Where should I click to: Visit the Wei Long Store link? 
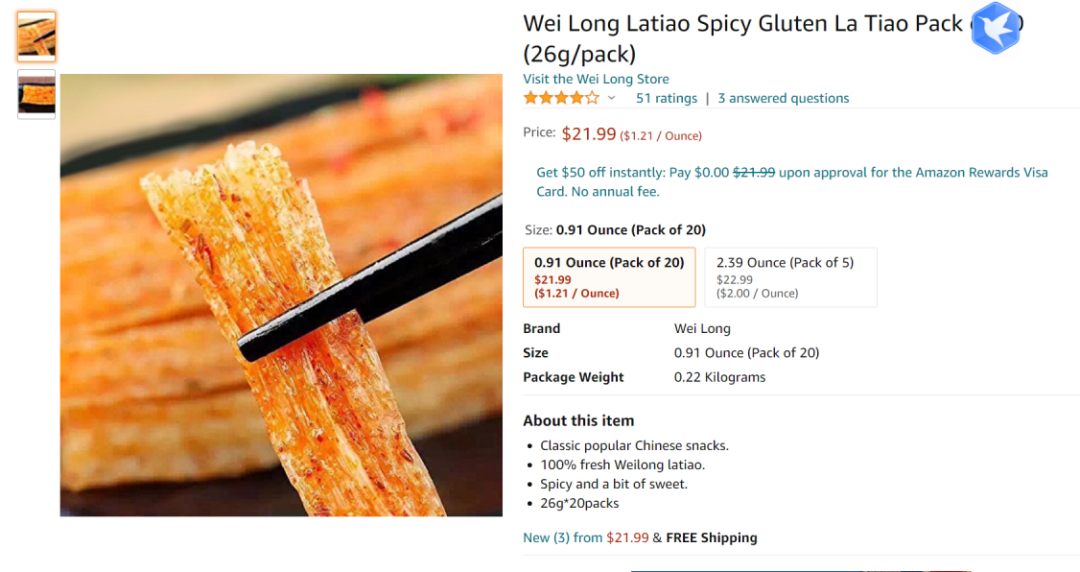click(x=596, y=79)
